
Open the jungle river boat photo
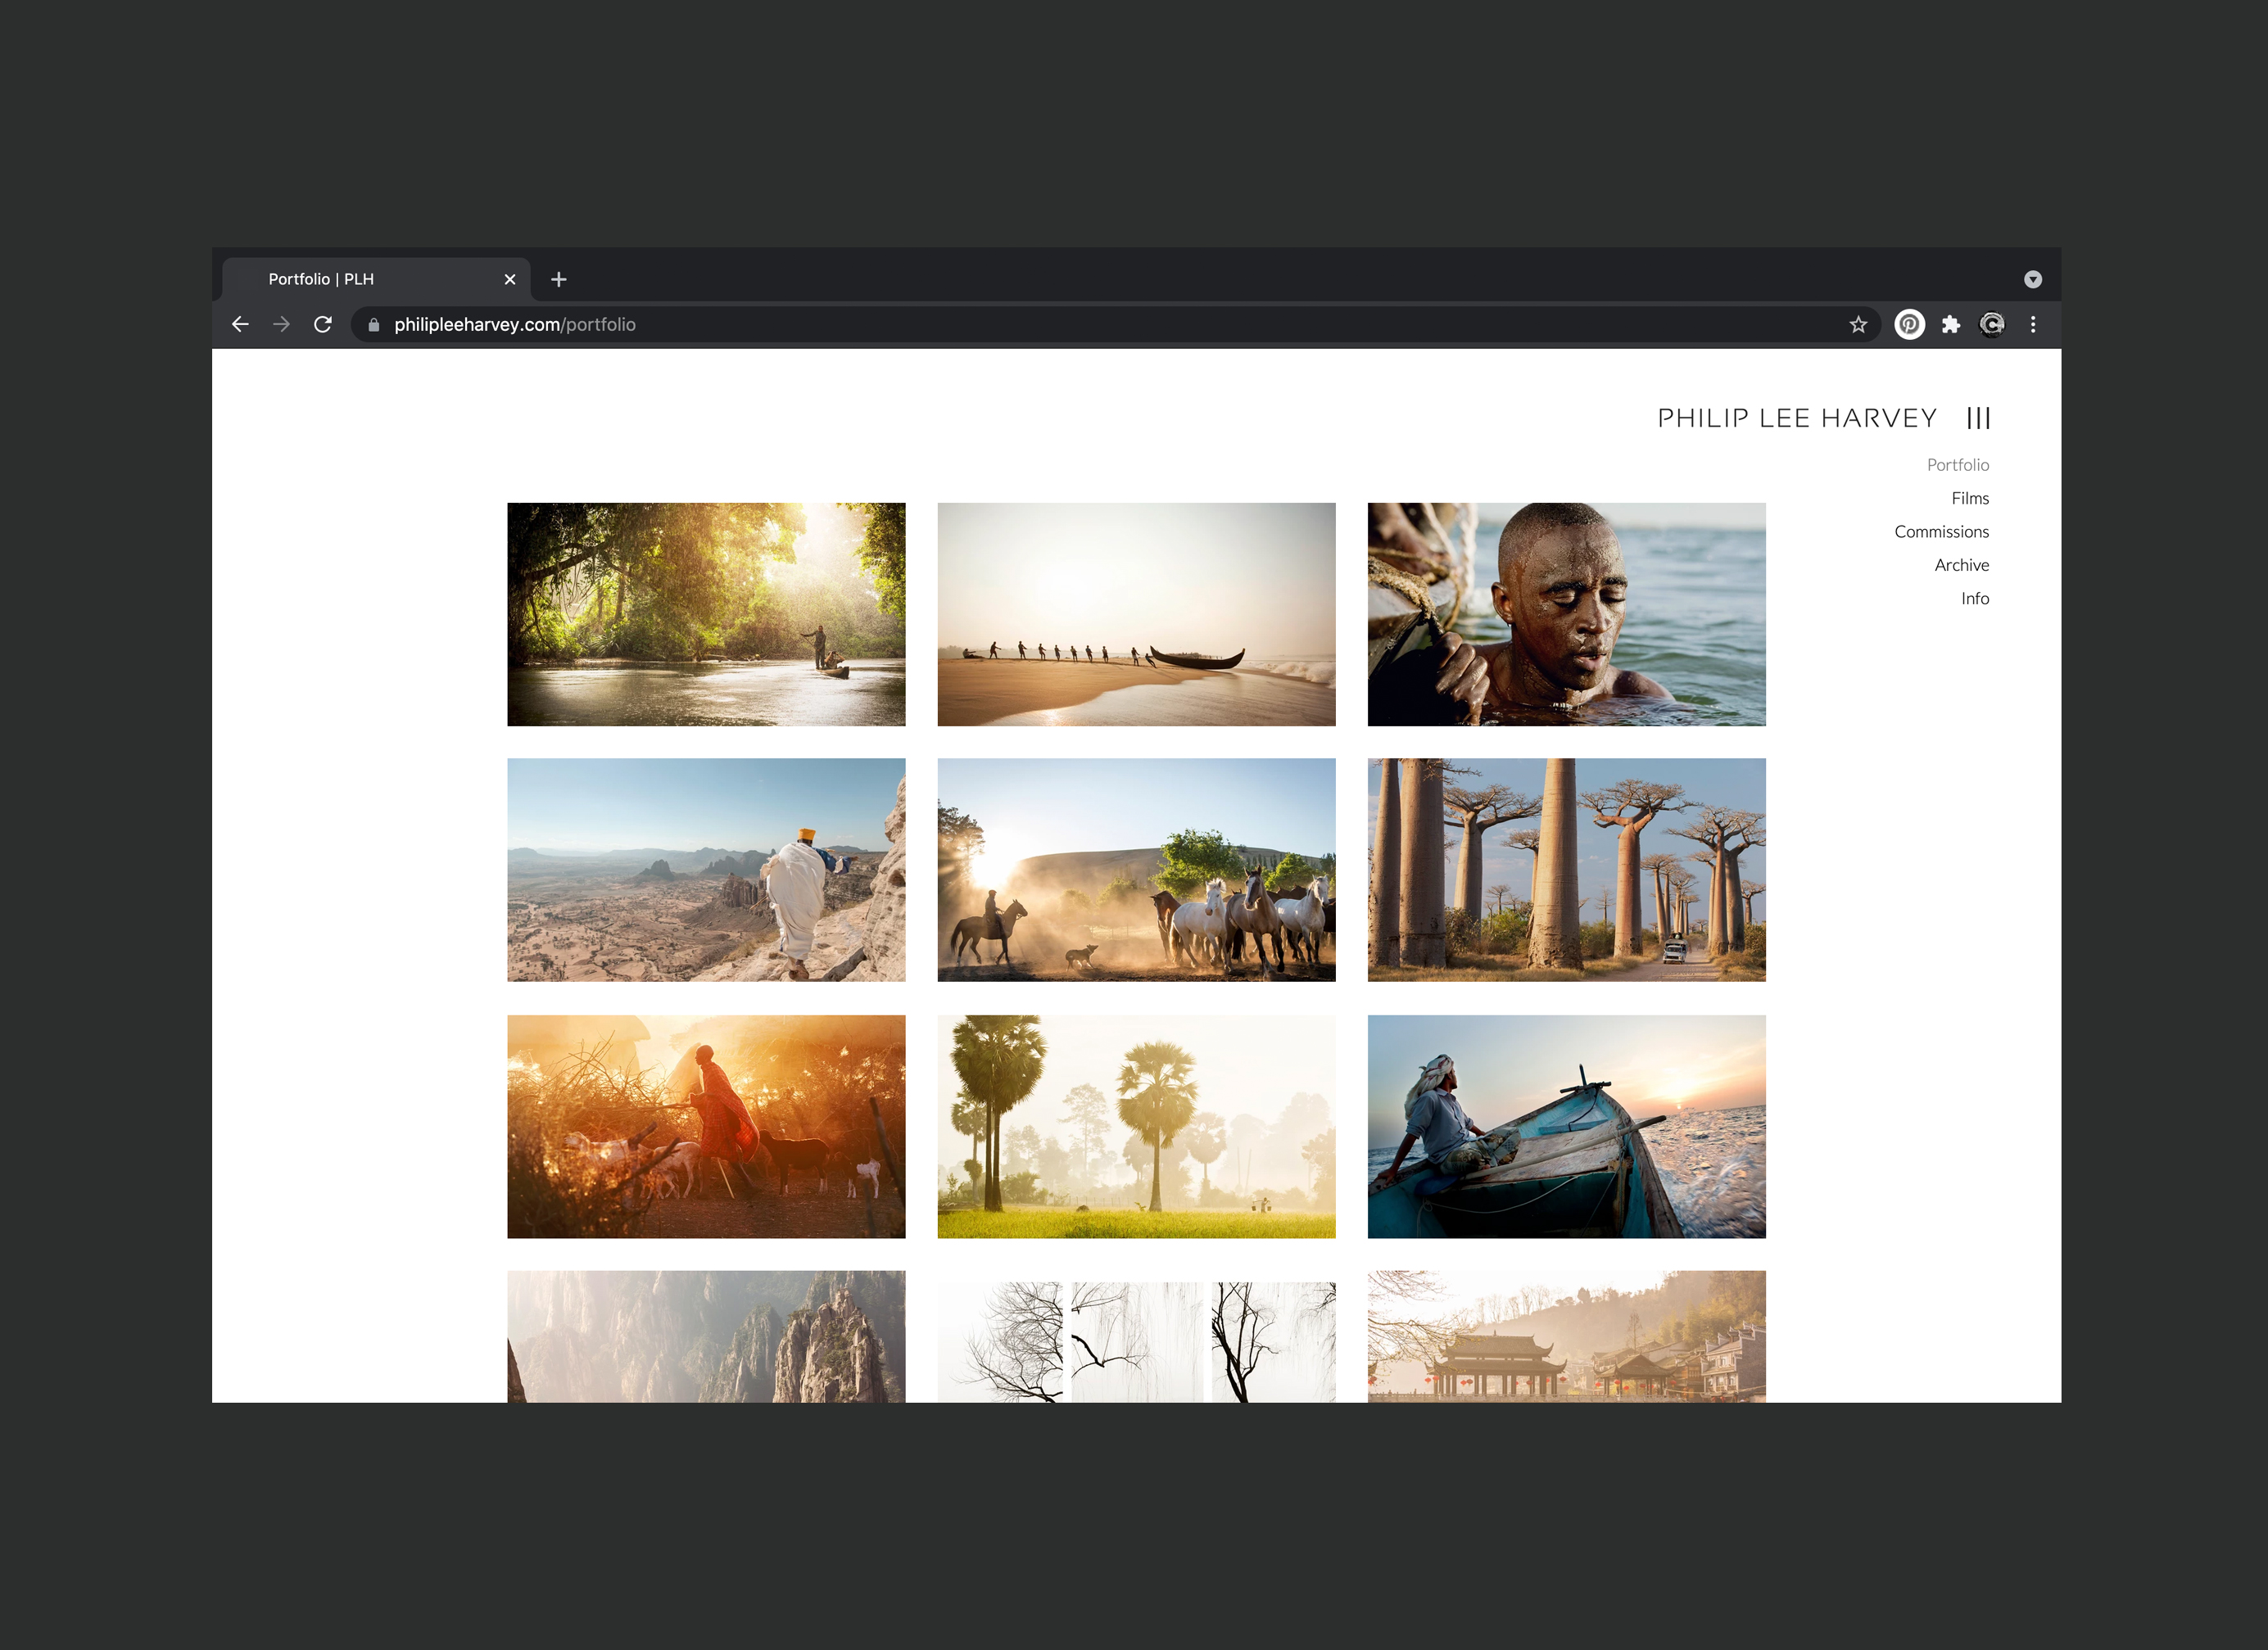coord(706,614)
